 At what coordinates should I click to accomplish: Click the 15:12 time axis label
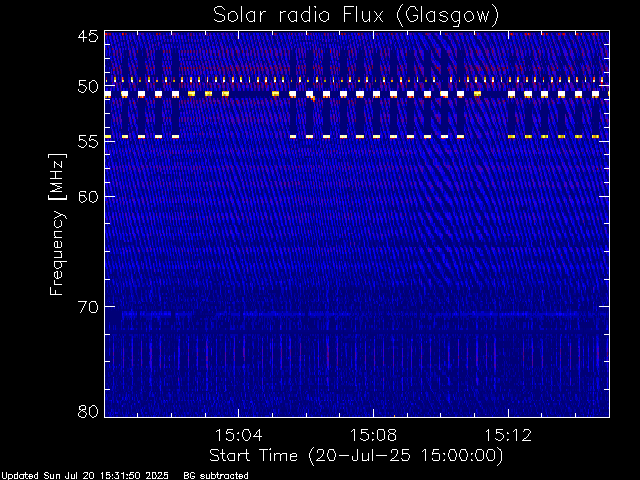pos(508,435)
